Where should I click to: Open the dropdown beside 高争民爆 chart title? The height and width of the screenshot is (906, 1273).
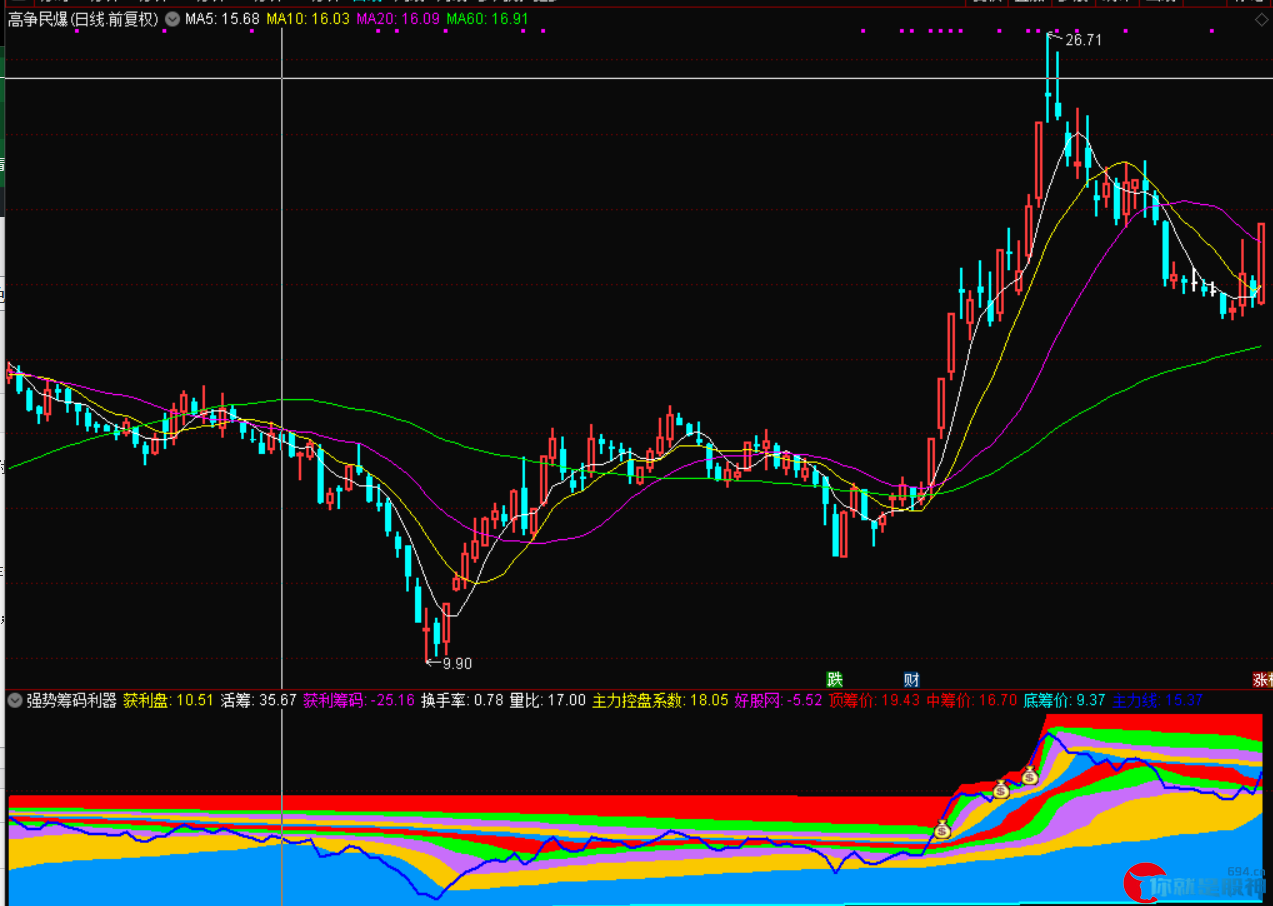coord(172,19)
